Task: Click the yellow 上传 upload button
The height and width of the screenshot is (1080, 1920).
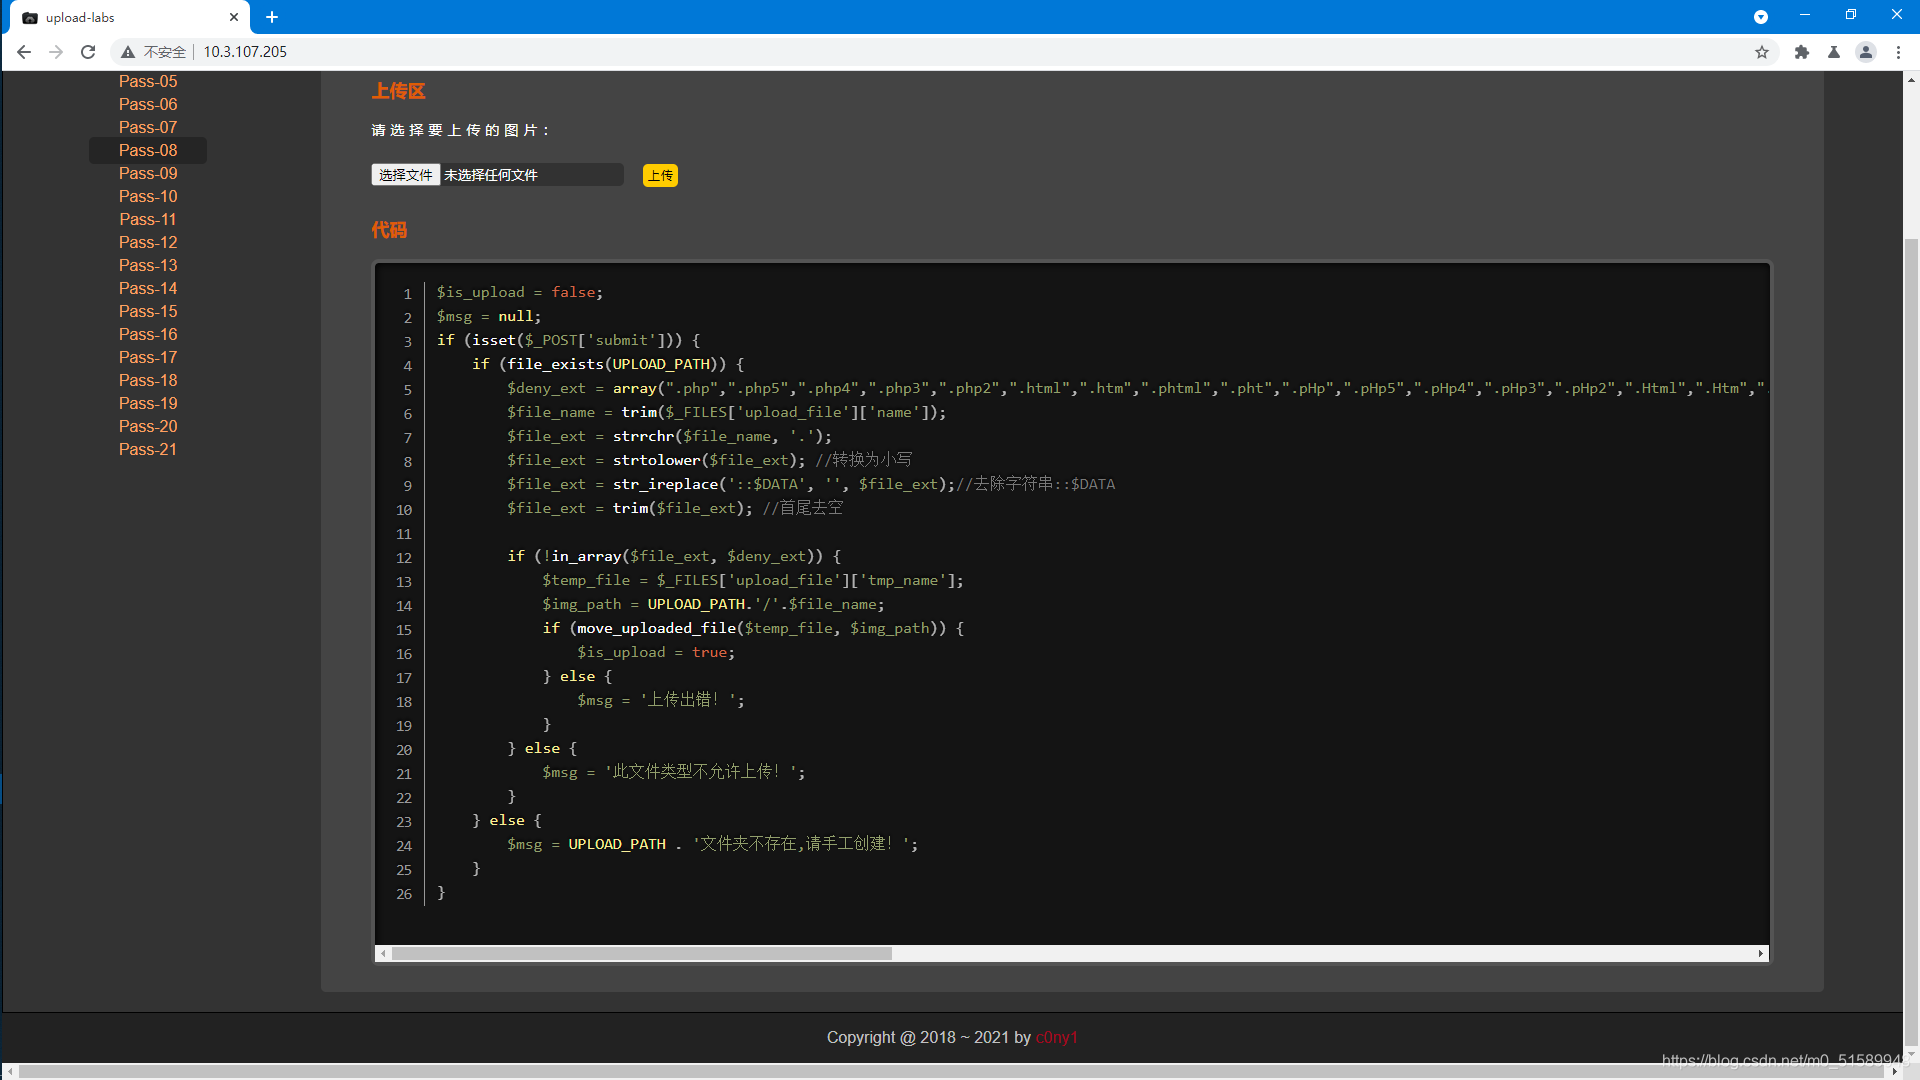Action: (x=660, y=175)
